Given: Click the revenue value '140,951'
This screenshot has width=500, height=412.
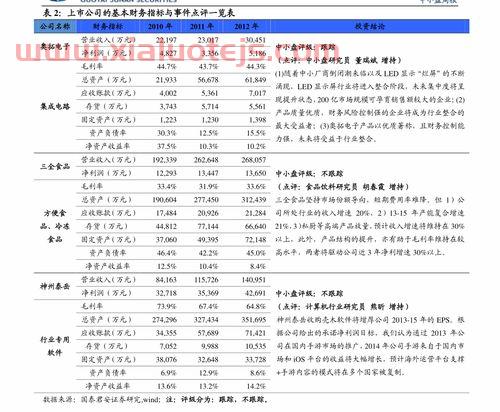Looking at the screenshot, I should (254, 280).
